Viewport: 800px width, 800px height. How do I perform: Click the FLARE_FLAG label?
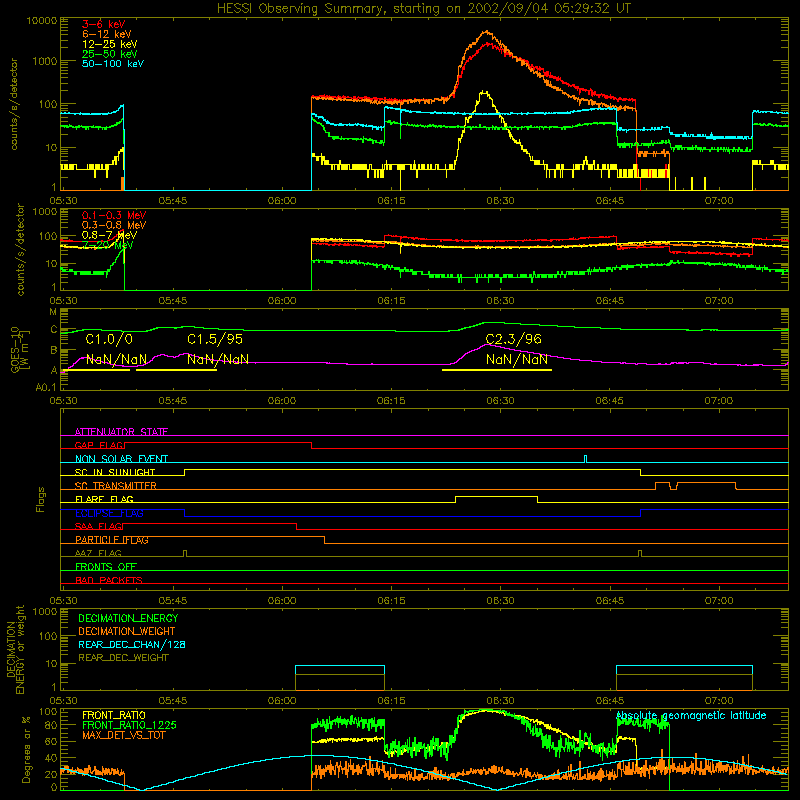click(104, 499)
